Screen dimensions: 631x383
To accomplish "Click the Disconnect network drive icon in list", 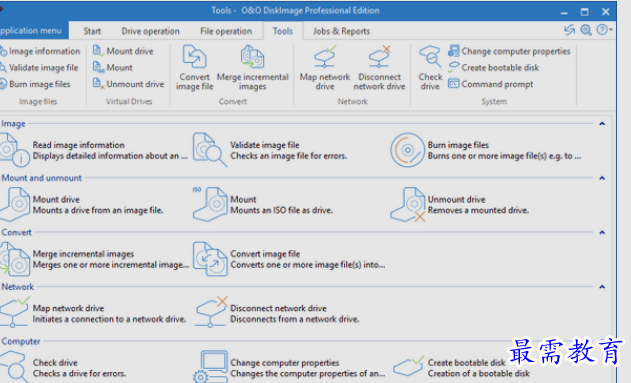I will pyautogui.click(x=211, y=312).
